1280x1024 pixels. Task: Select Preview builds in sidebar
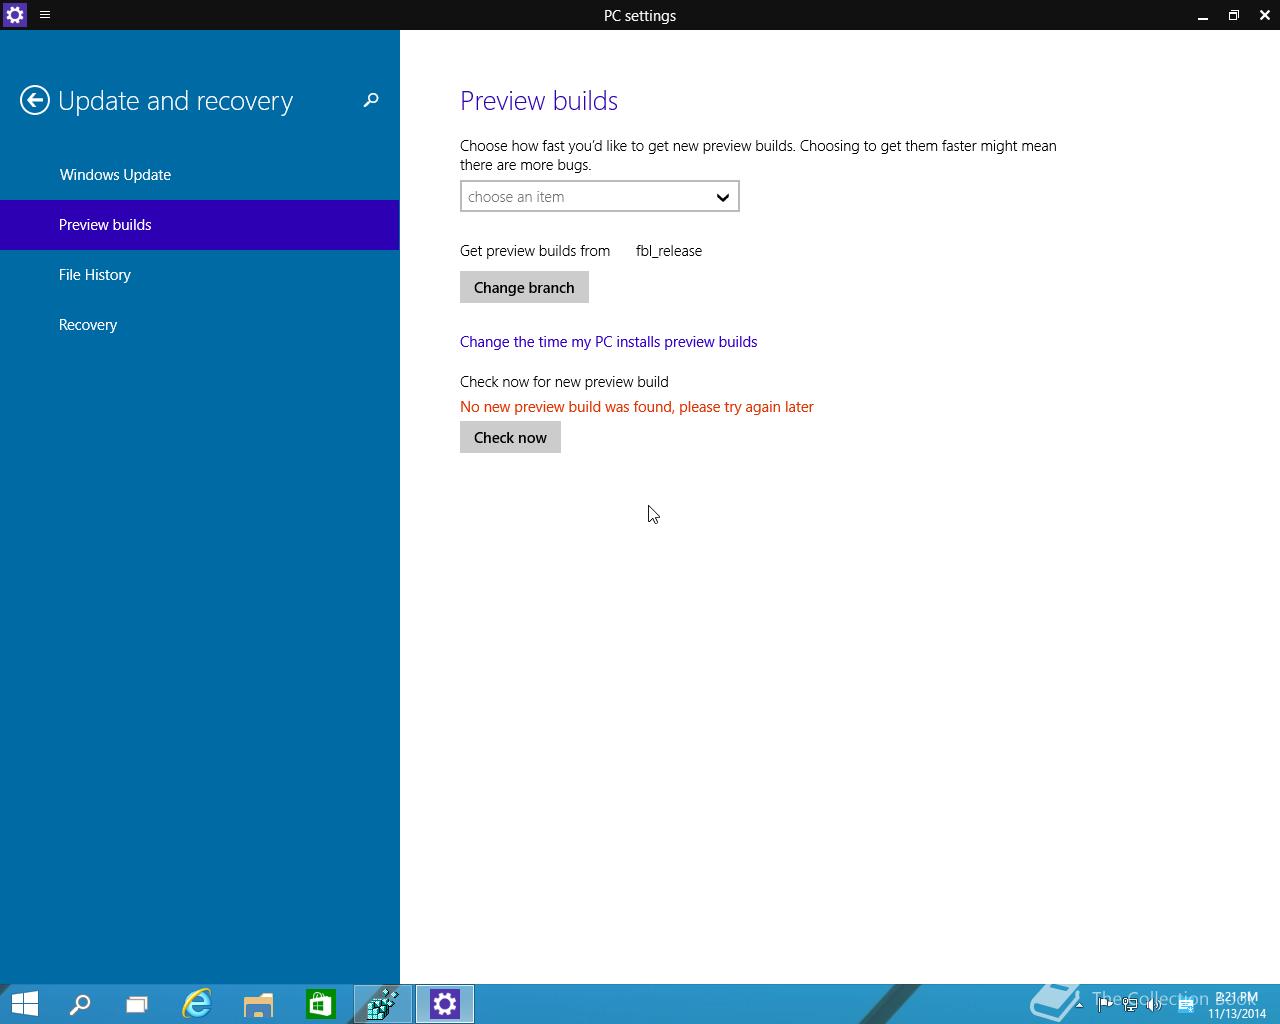pos(200,225)
